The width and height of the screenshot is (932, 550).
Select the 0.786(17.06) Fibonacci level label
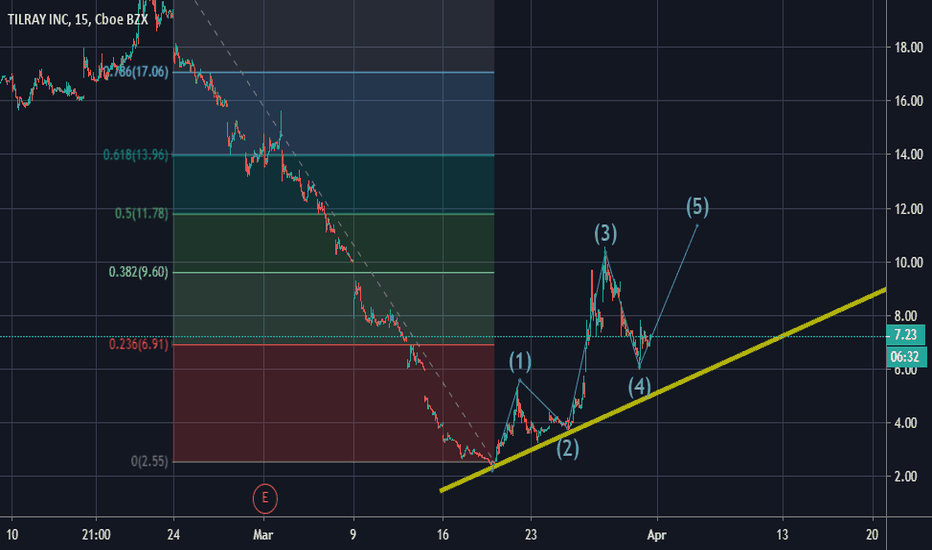pyautogui.click(x=134, y=72)
